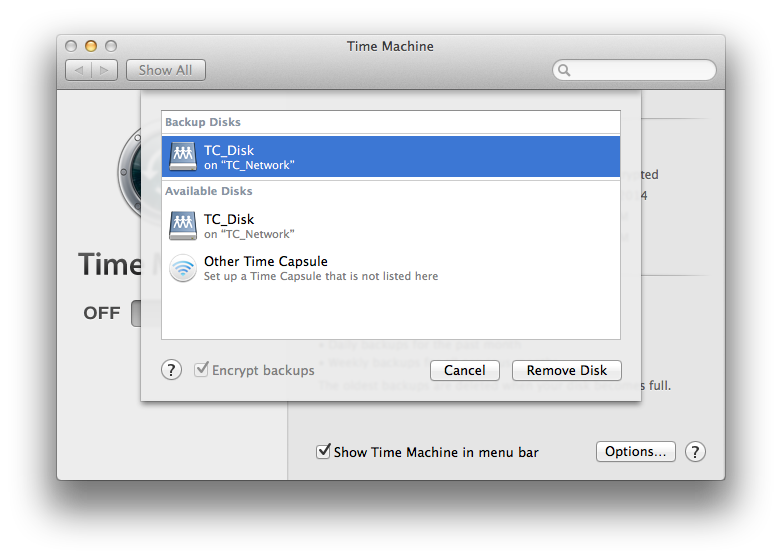Toggle Show Time Machine in menu bar
Screen dimensions: 782x559
(323, 451)
